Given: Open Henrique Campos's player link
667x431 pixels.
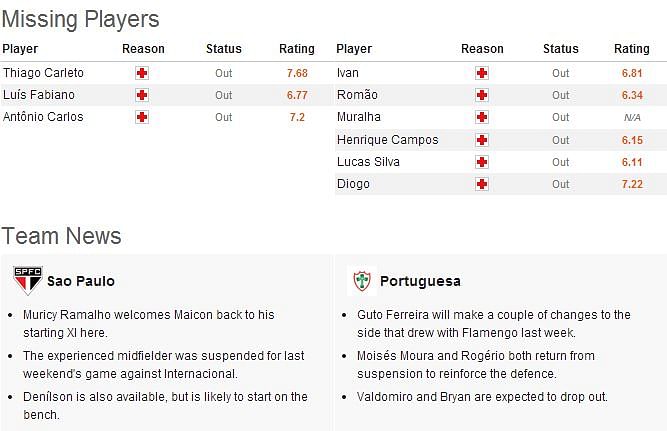Looking at the screenshot, I should (x=388, y=140).
